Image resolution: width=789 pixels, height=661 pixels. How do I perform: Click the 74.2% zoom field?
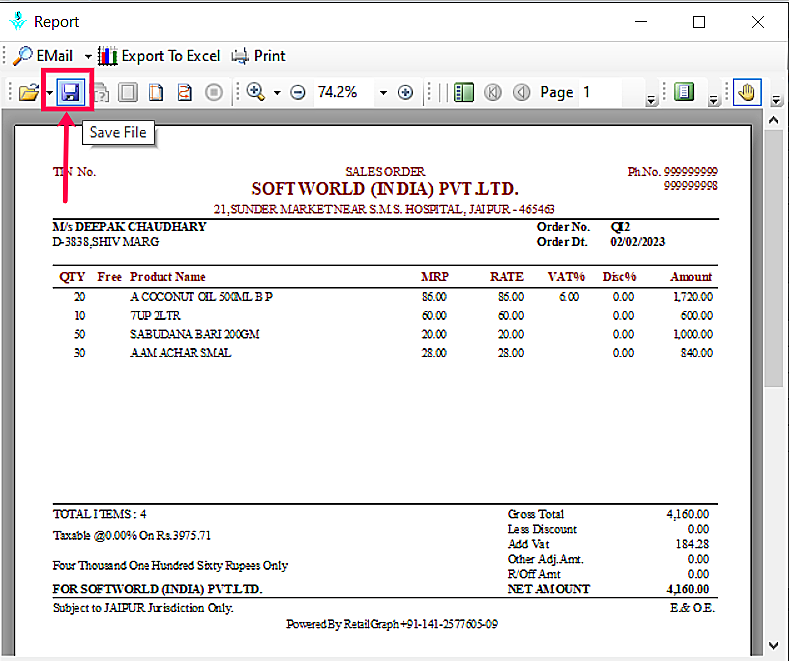point(344,92)
